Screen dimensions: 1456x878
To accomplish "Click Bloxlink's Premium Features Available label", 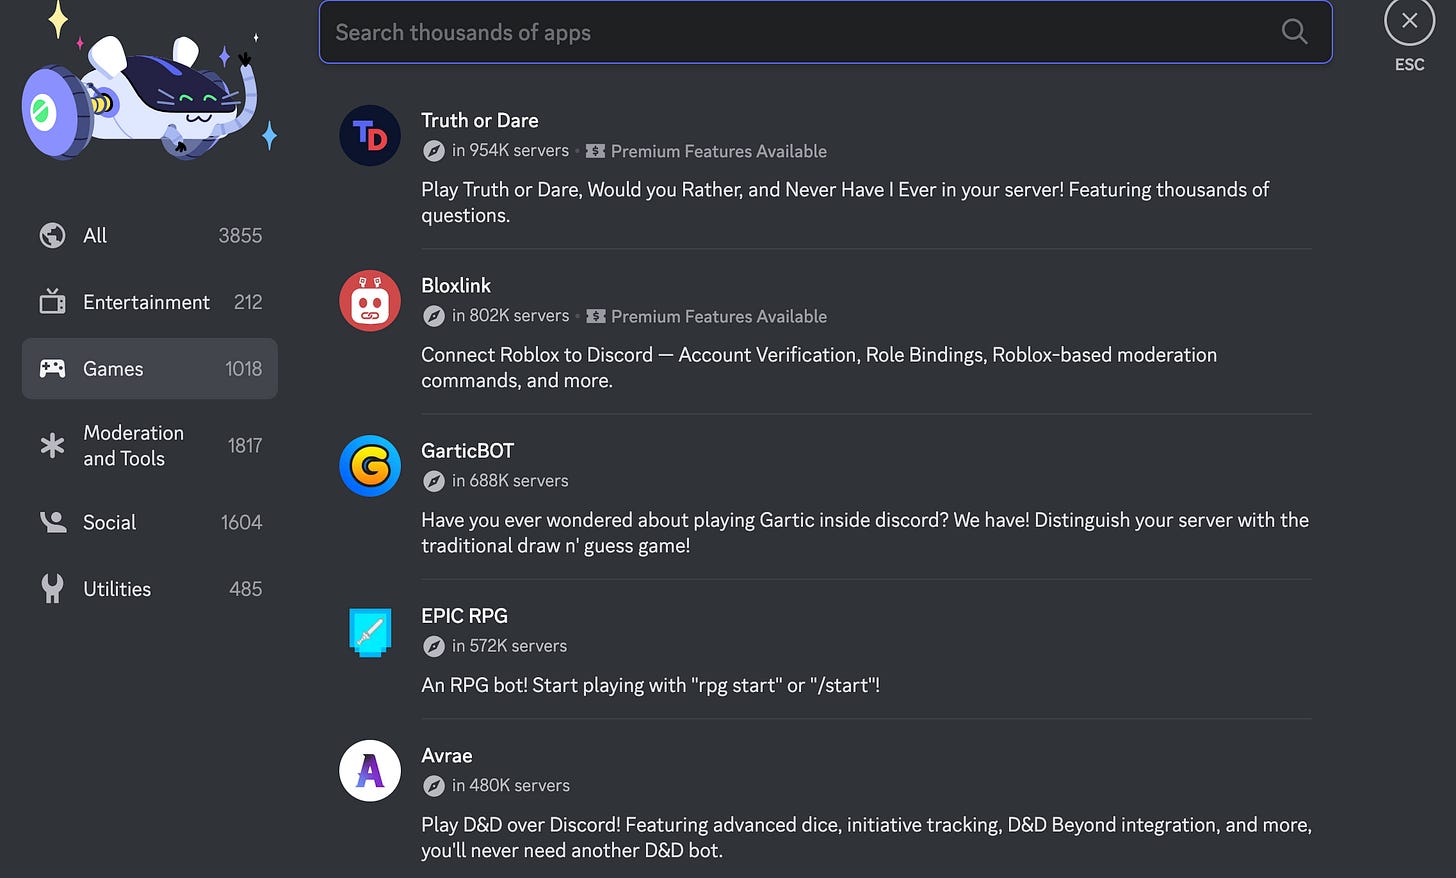I will (719, 316).
